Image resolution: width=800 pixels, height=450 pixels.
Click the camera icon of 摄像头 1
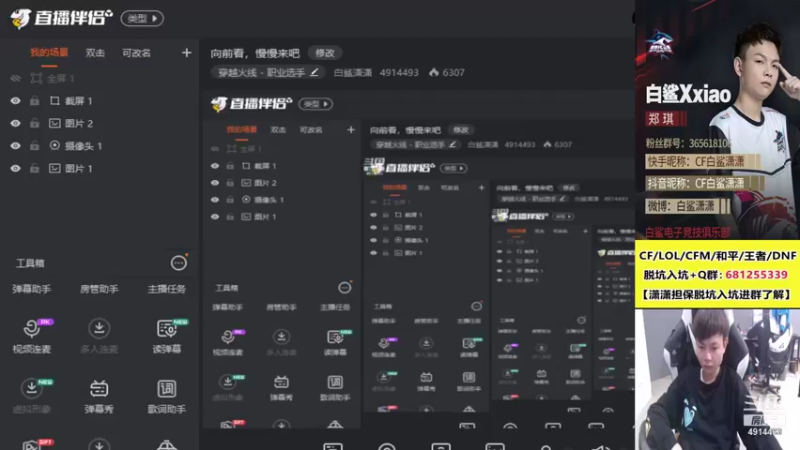55,145
